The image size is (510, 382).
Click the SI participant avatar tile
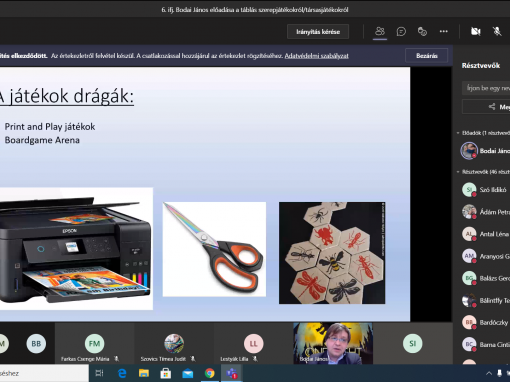412,343
